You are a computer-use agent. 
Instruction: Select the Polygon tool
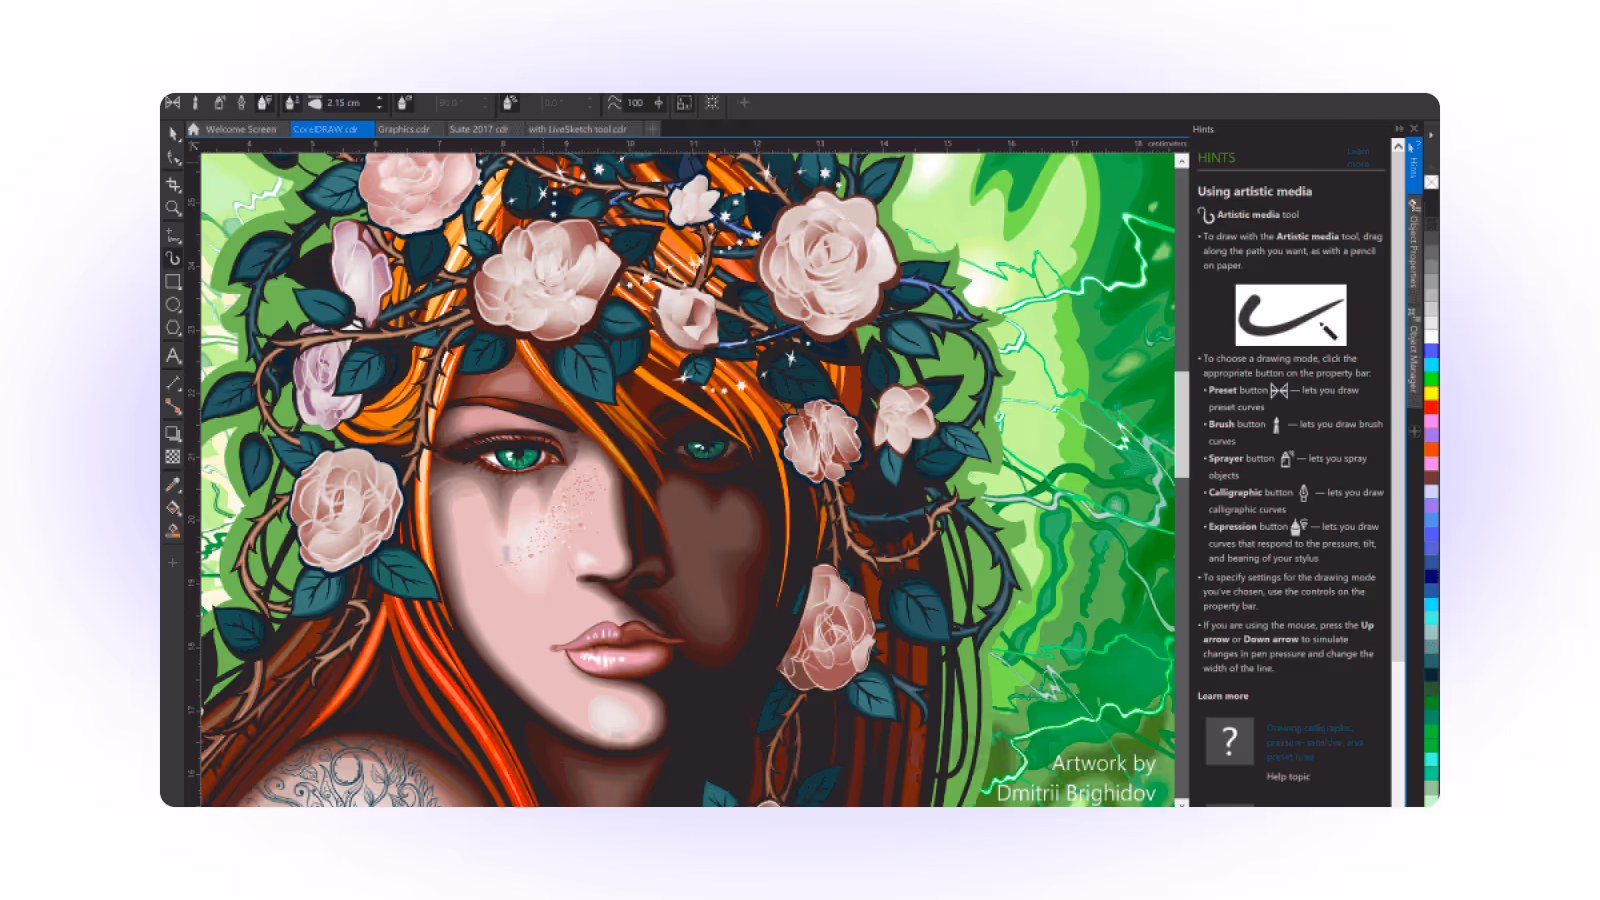click(173, 328)
